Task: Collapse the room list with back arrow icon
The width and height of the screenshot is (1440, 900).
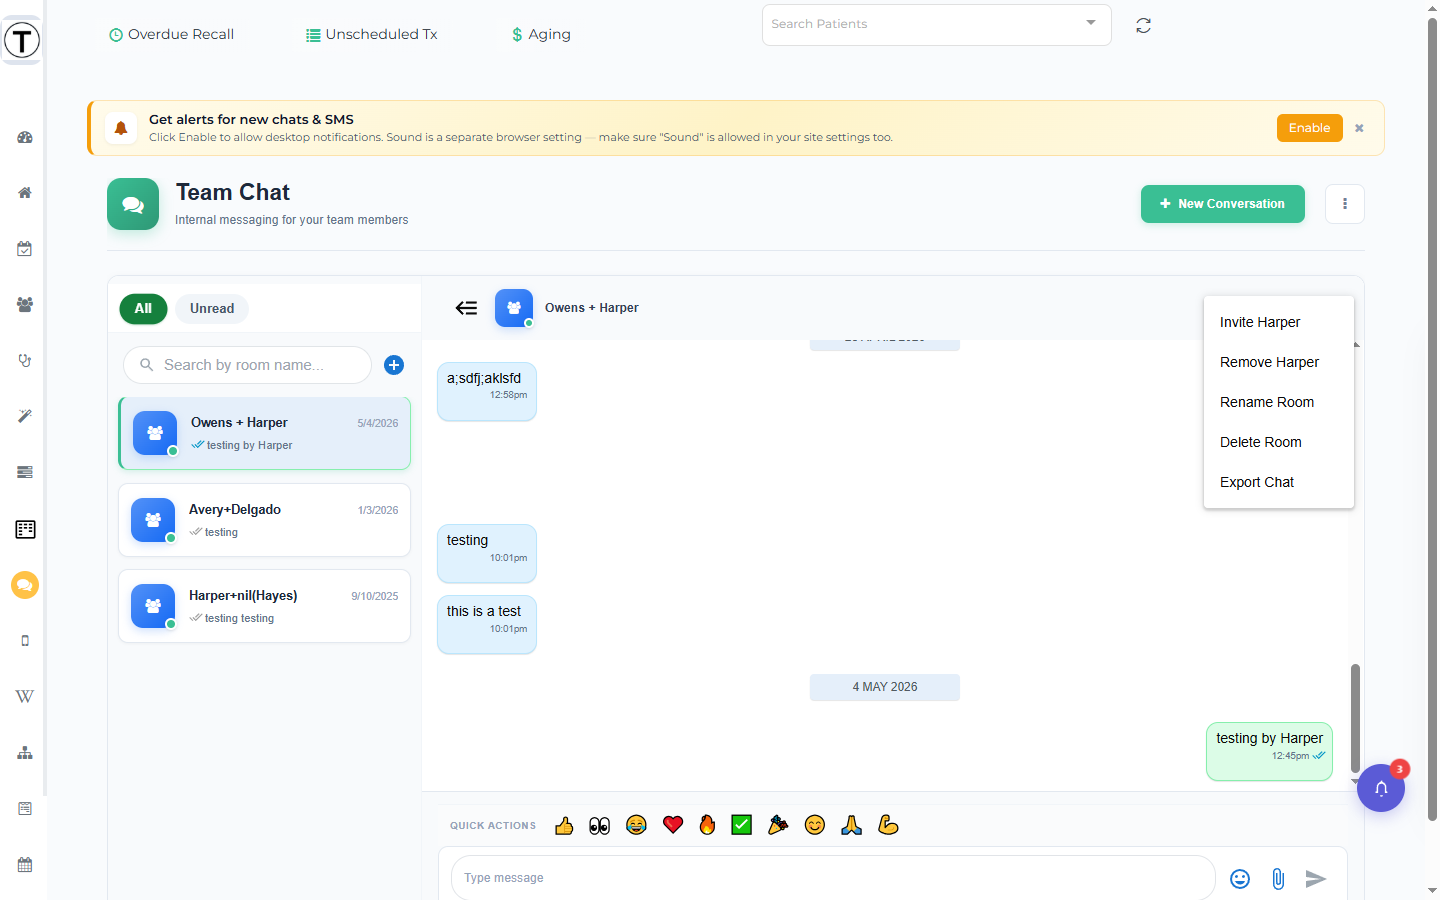Action: tap(466, 308)
